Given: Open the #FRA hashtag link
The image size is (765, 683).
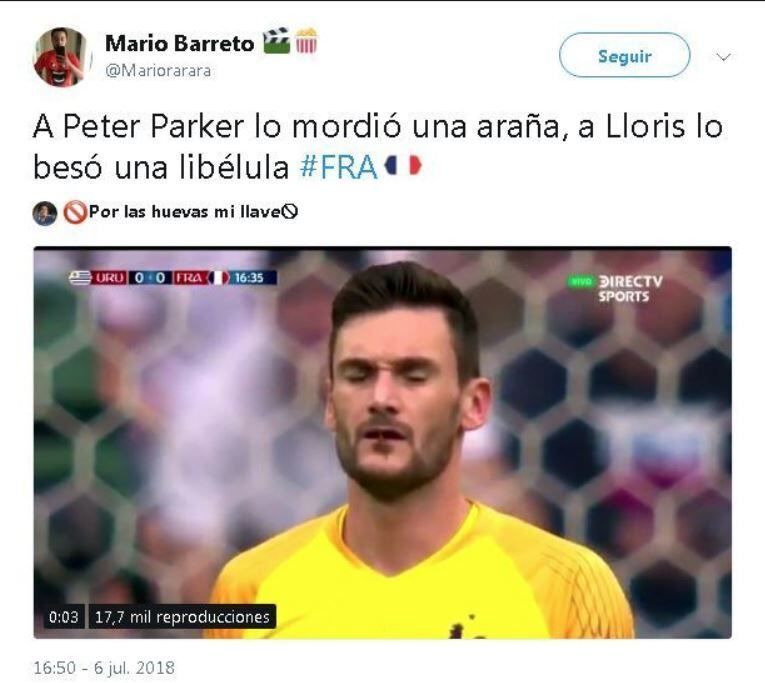Looking at the screenshot, I should [339, 167].
